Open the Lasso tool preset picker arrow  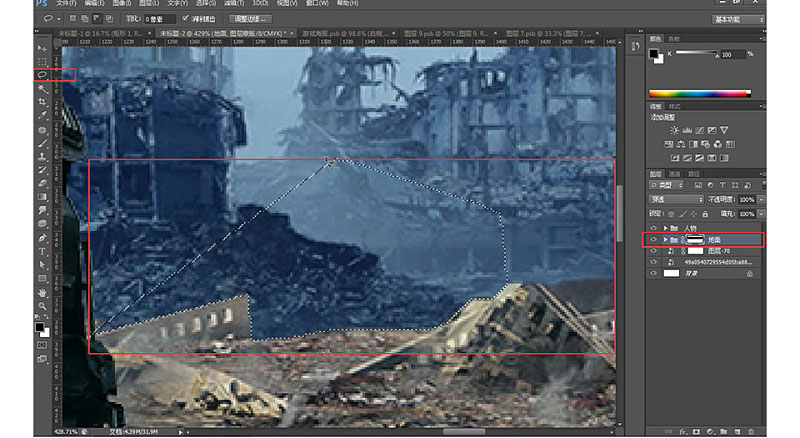pyautogui.click(x=59, y=19)
